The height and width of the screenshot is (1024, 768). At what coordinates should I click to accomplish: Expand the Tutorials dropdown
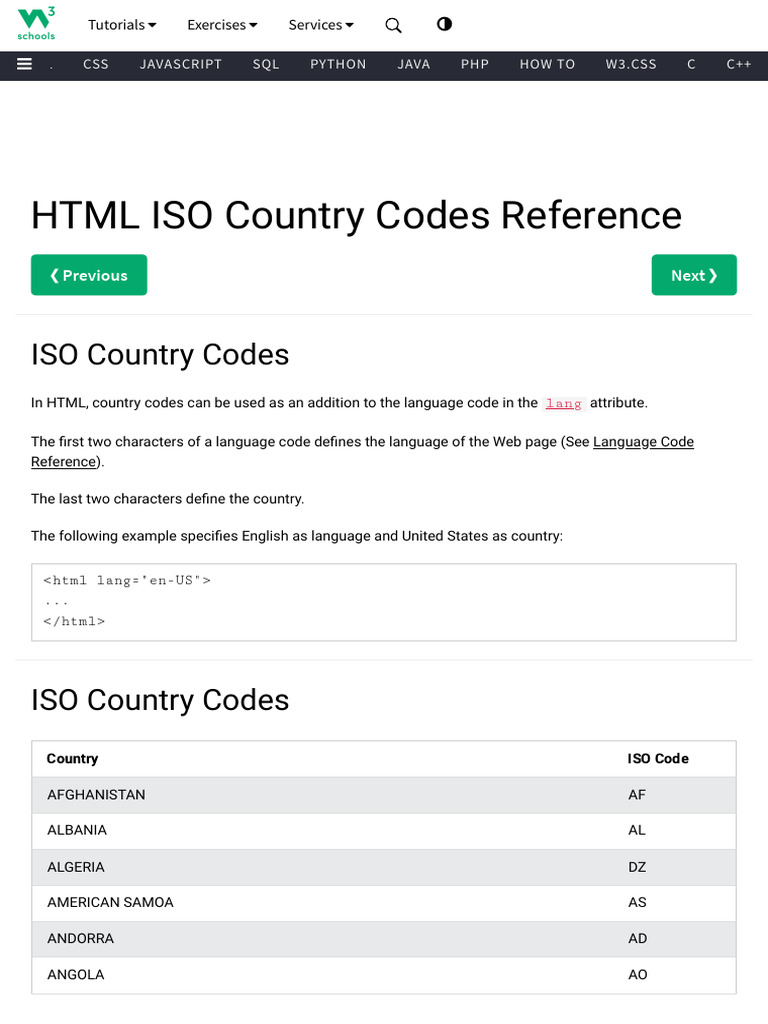tap(122, 25)
